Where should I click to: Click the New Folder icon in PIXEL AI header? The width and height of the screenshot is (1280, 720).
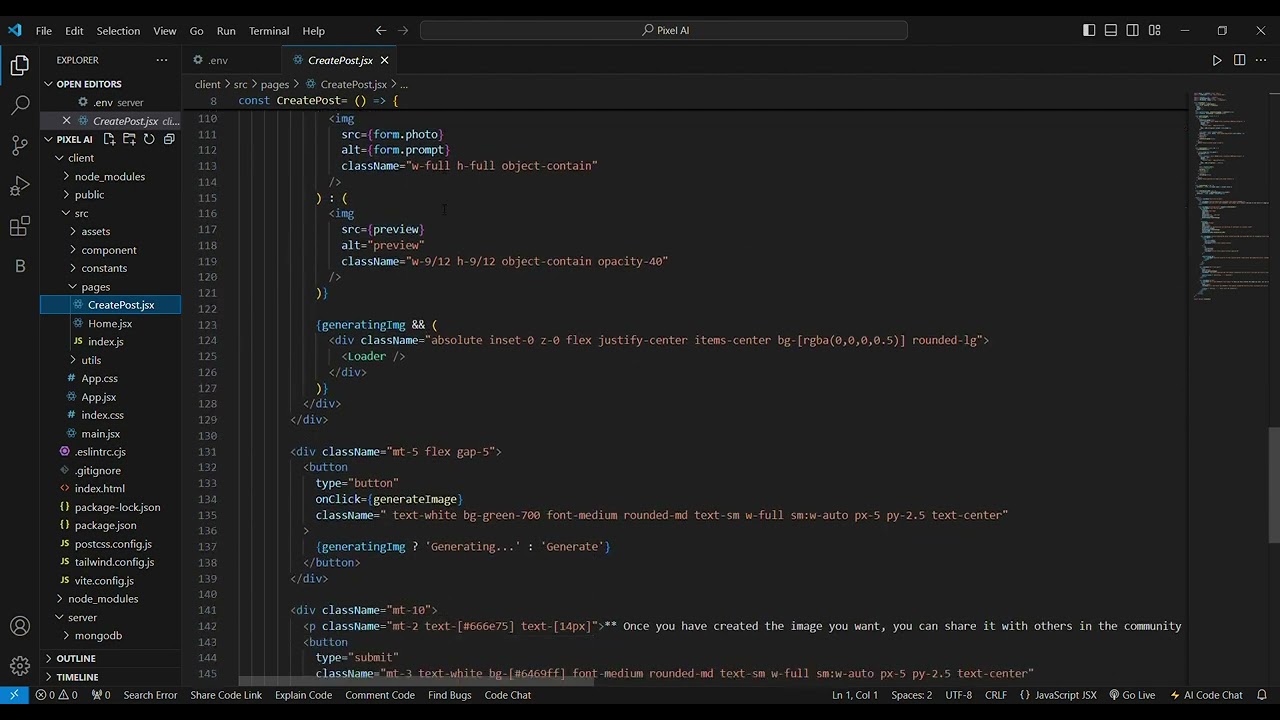(x=129, y=139)
